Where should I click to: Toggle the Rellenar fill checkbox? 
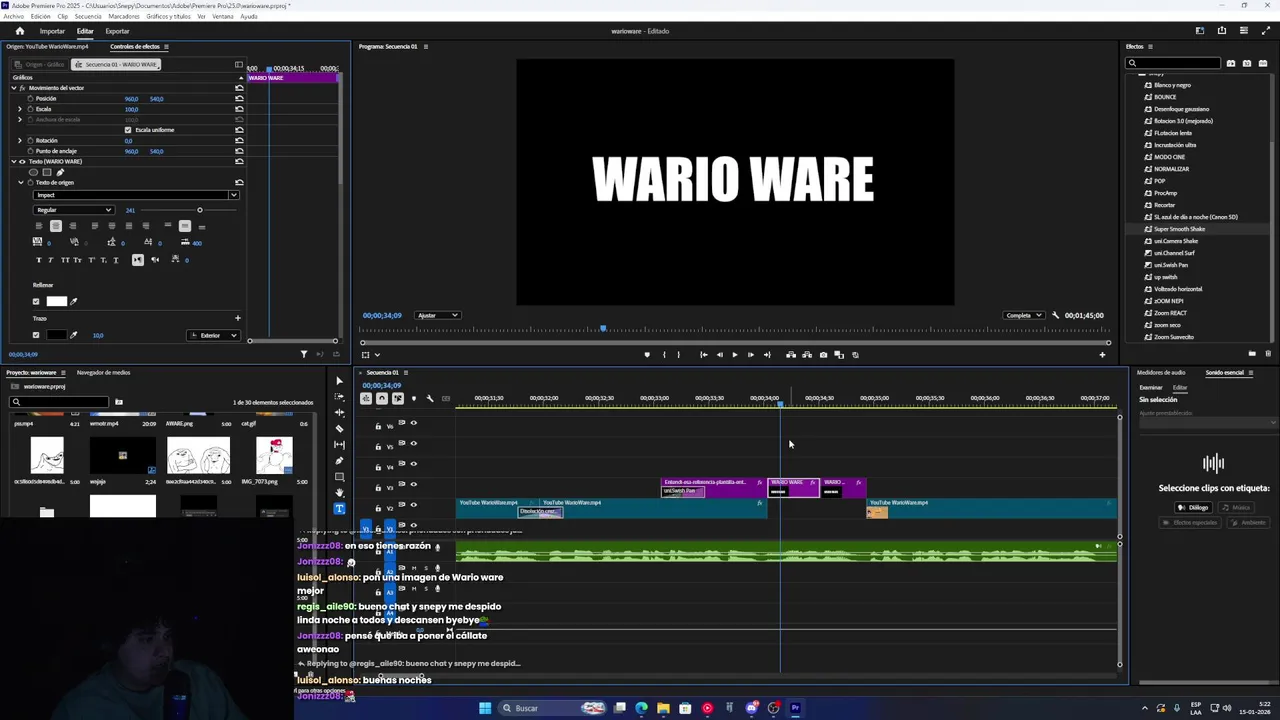click(36, 301)
